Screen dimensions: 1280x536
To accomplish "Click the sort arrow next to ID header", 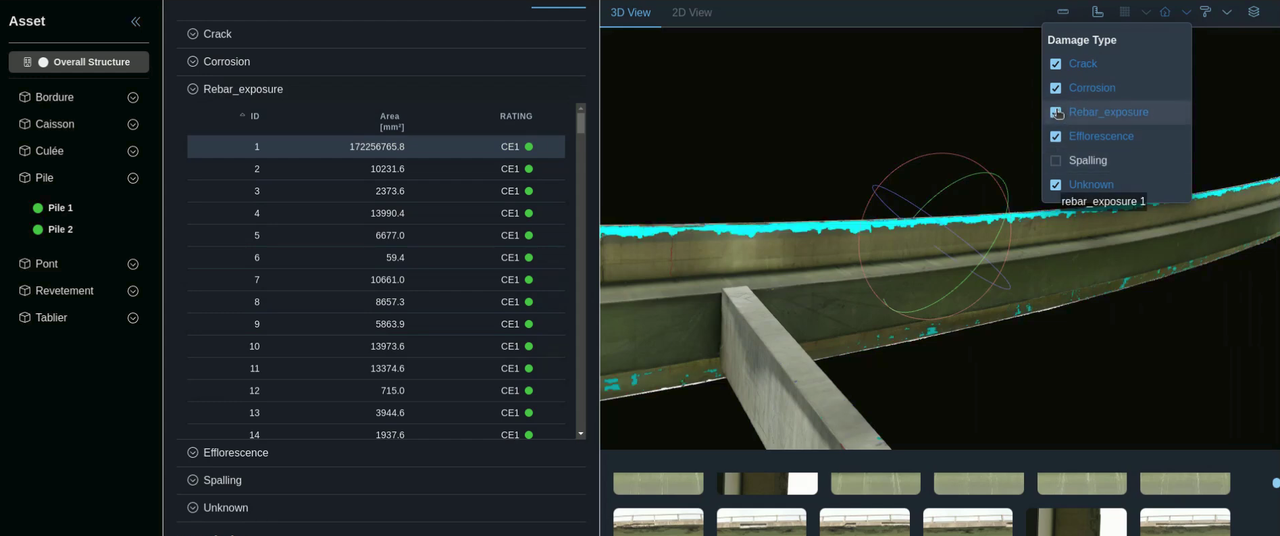I will [x=242, y=116].
